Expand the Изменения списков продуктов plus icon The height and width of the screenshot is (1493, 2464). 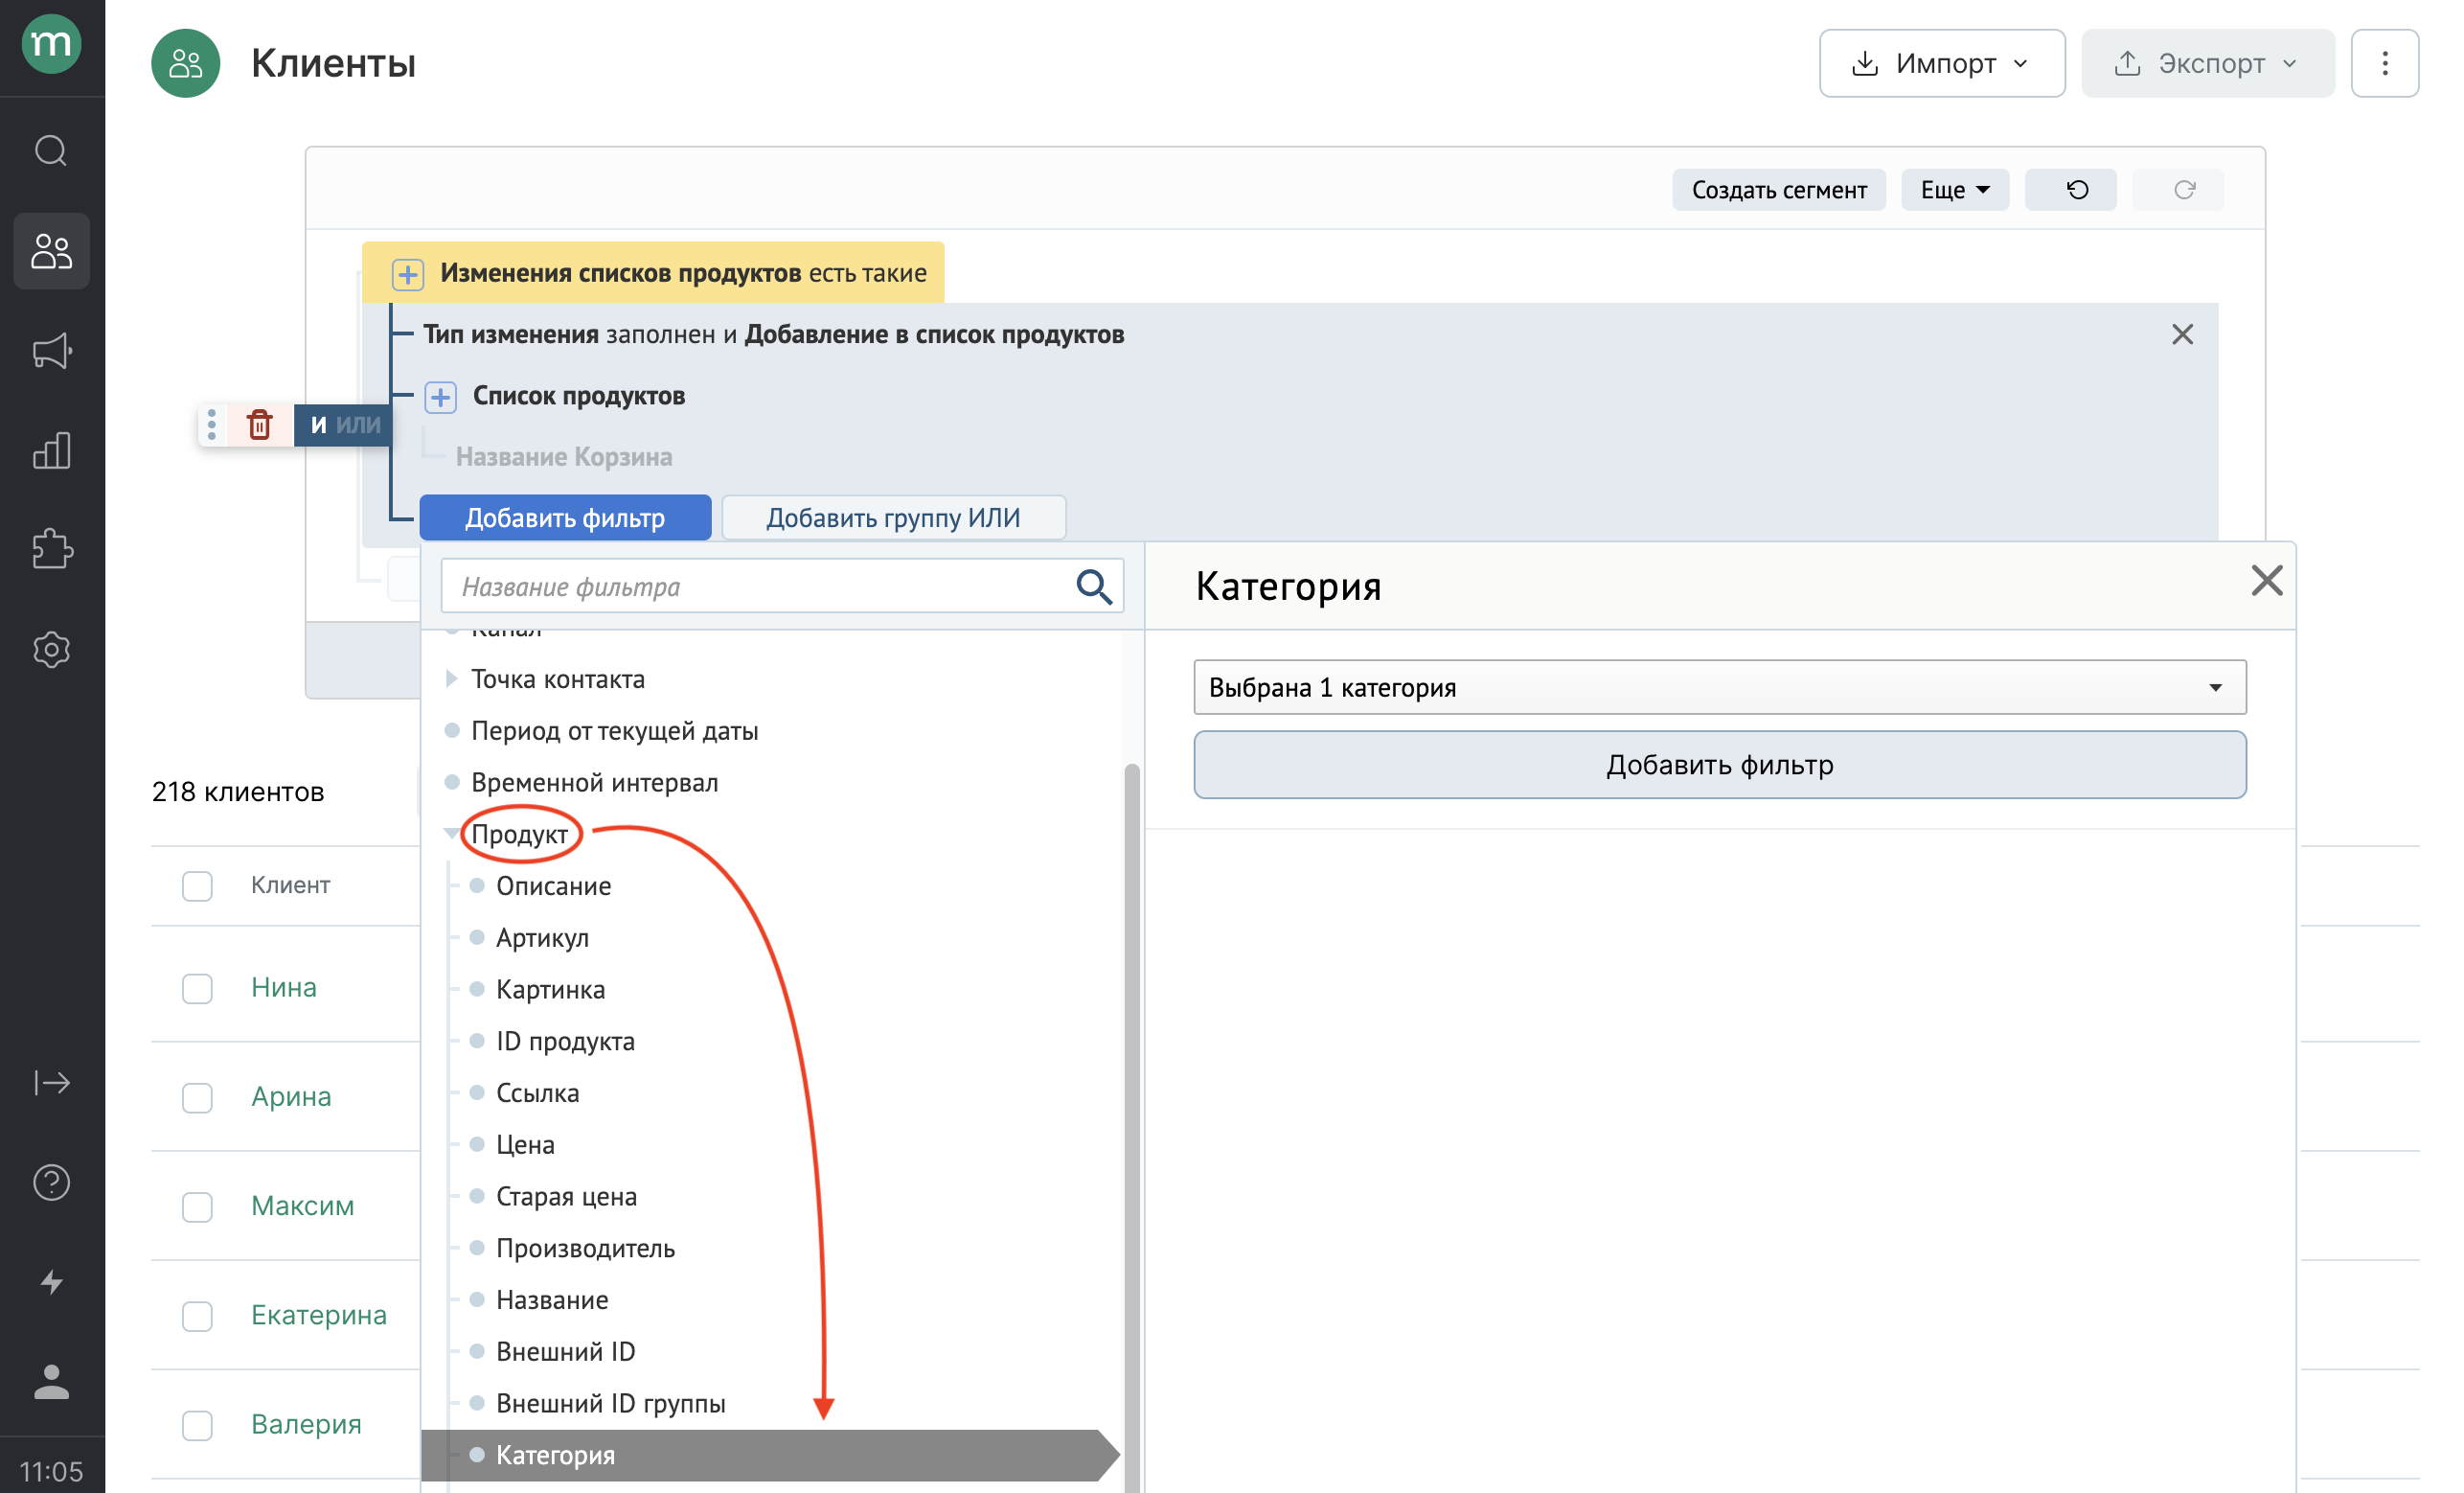[x=408, y=274]
